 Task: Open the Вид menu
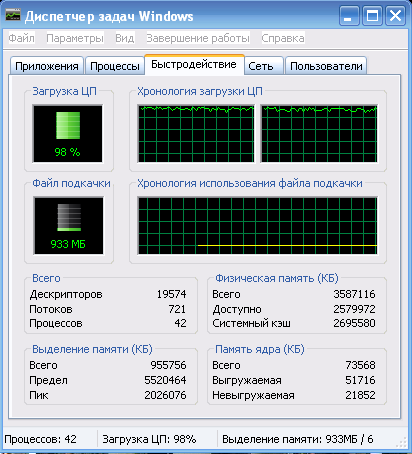click(x=125, y=38)
